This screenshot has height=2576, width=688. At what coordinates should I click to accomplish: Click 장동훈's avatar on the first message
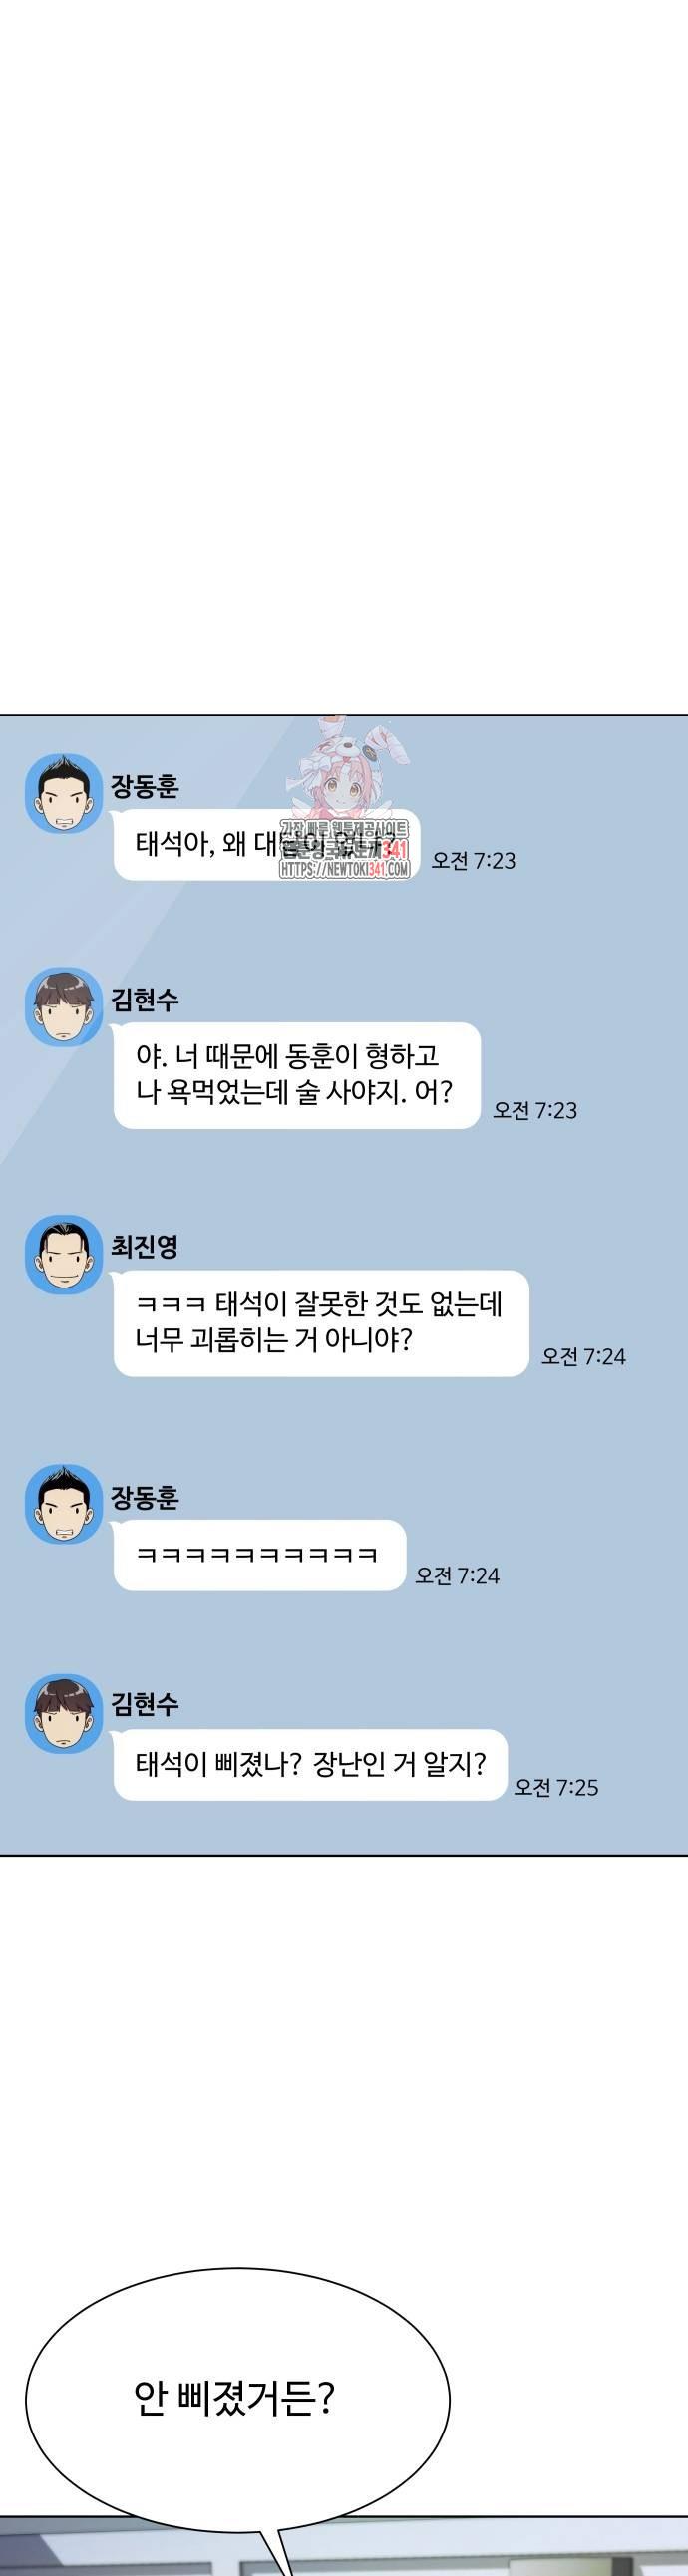click(x=64, y=794)
